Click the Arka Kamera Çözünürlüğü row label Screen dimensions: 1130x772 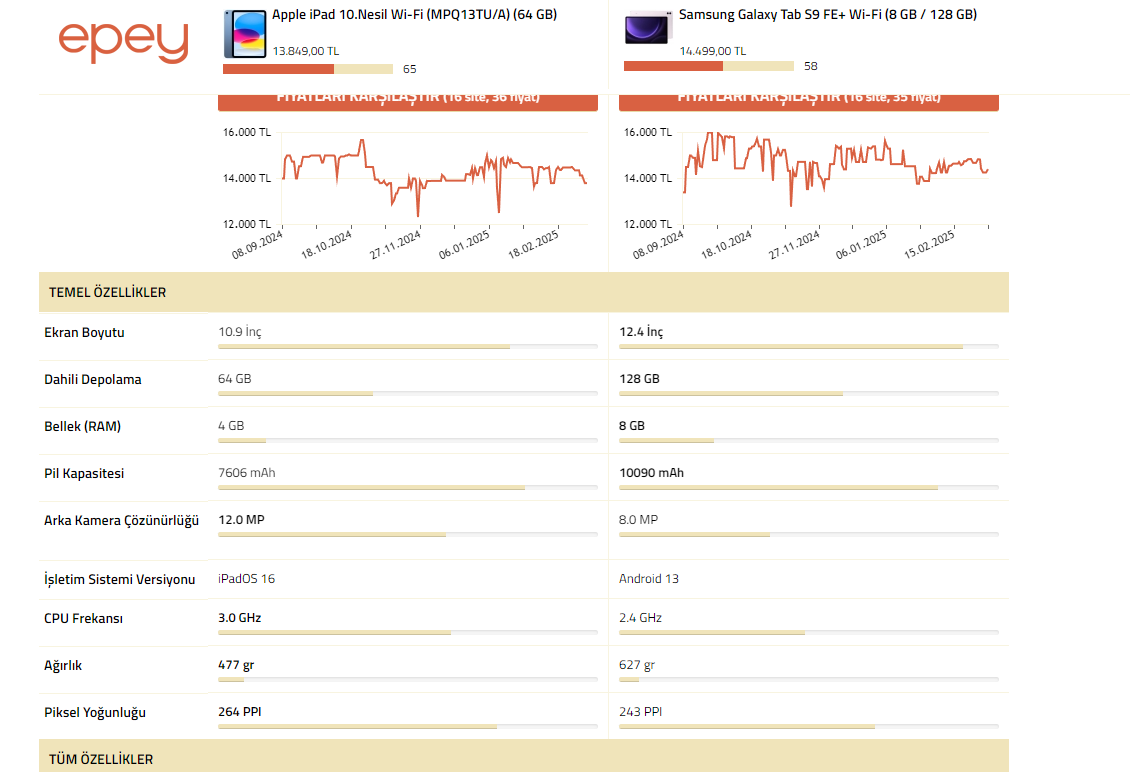[121, 520]
